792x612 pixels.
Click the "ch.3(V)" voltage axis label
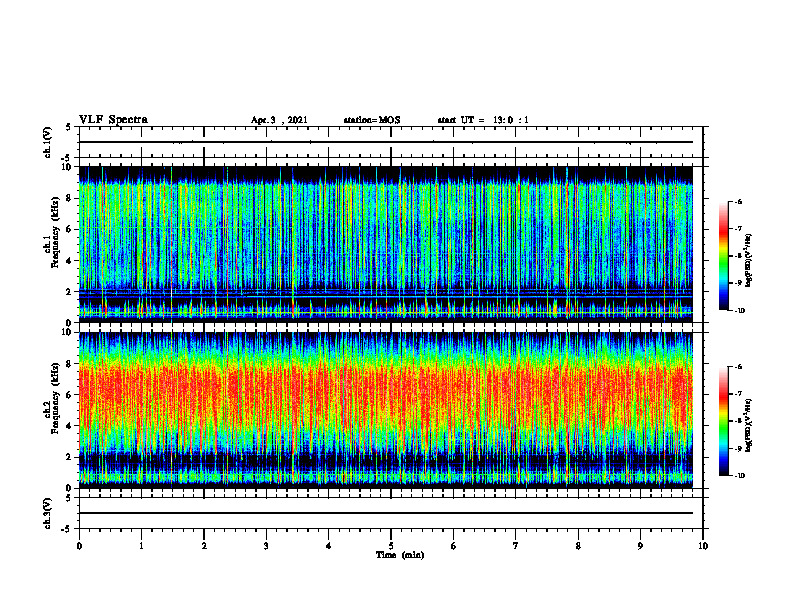click(47, 514)
